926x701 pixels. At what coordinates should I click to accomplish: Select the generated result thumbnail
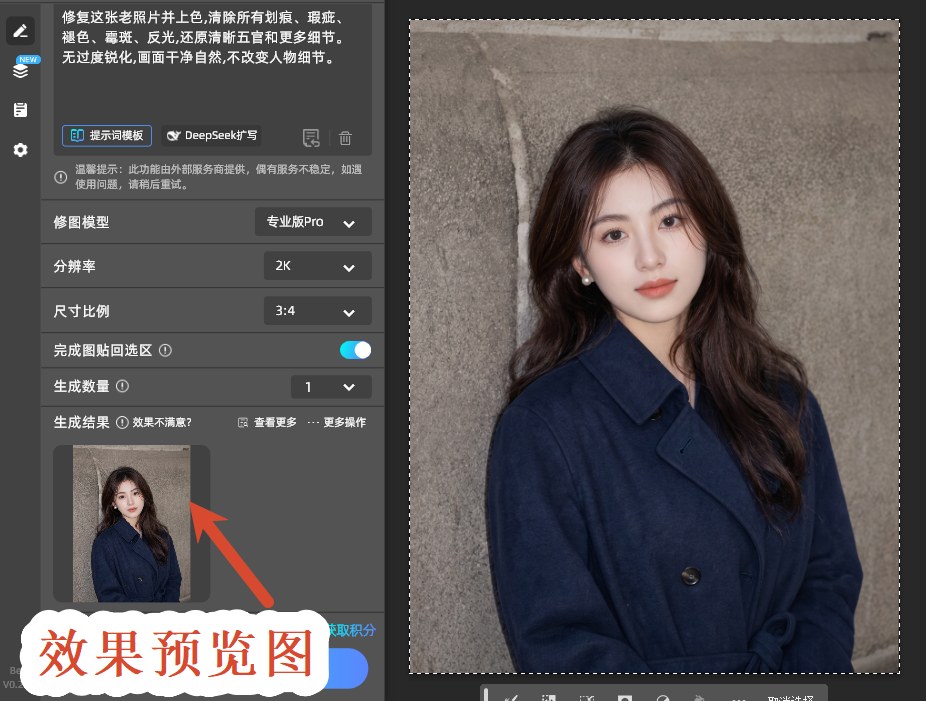pos(132,523)
